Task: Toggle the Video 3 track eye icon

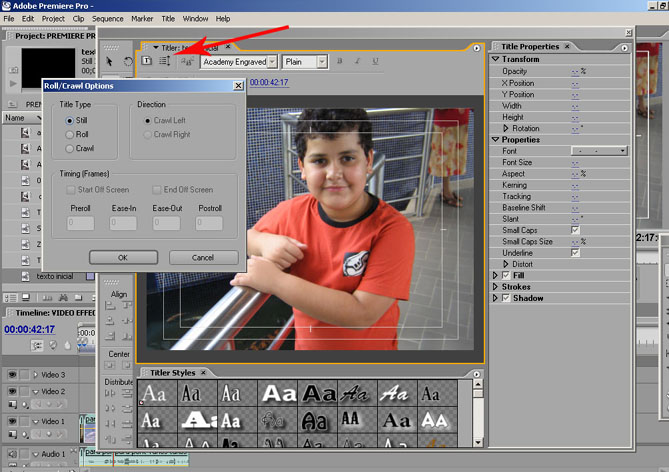Action: [x=13, y=374]
